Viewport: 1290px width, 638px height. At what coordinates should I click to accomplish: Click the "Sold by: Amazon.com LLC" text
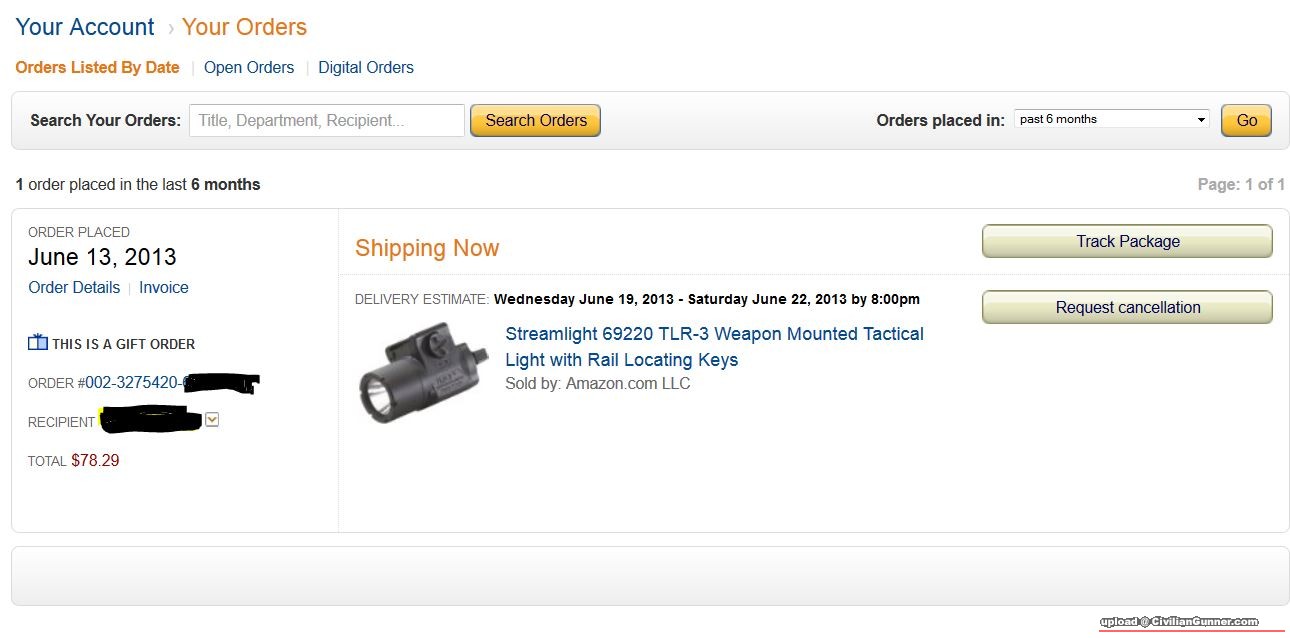click(x=597, y=383)
